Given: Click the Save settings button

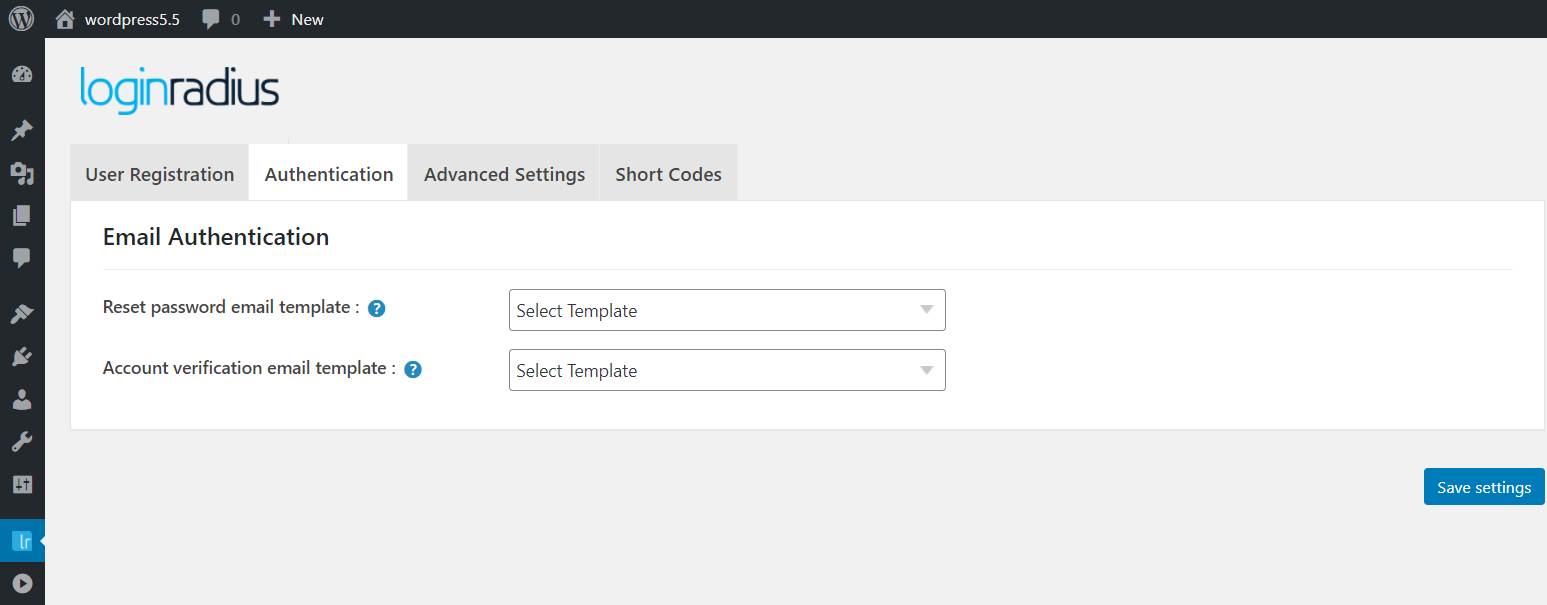Looking at the screenshot, I should pyautogui.click(x=1483, y=486).
